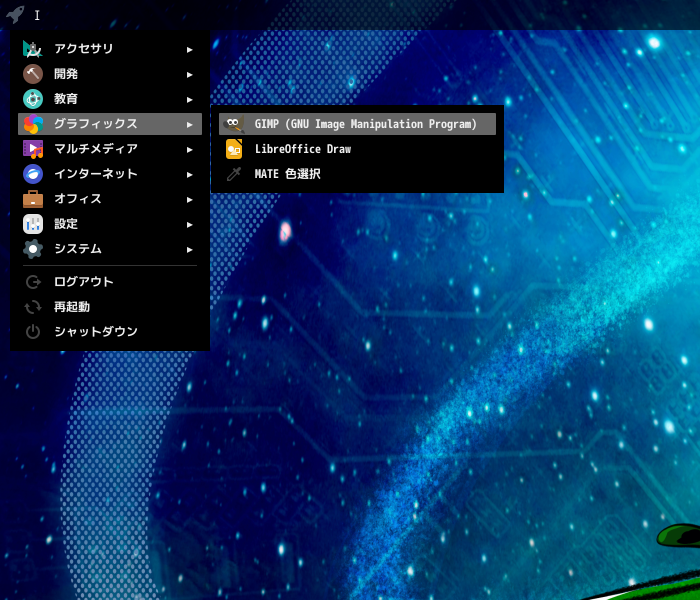The width and height of the screenshot is (700, 600).
Task: Click the オフィス briefcase icon
Action: [x=33, y=199]
